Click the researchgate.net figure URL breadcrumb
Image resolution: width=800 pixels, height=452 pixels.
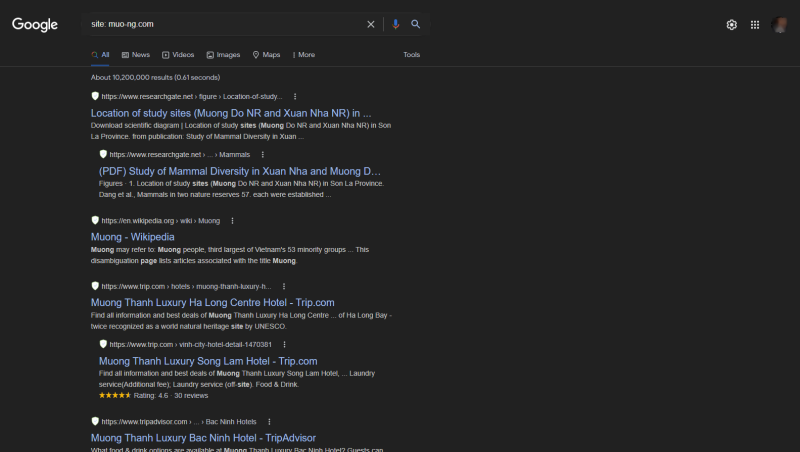pyautogui.click(x=192, y=96)
